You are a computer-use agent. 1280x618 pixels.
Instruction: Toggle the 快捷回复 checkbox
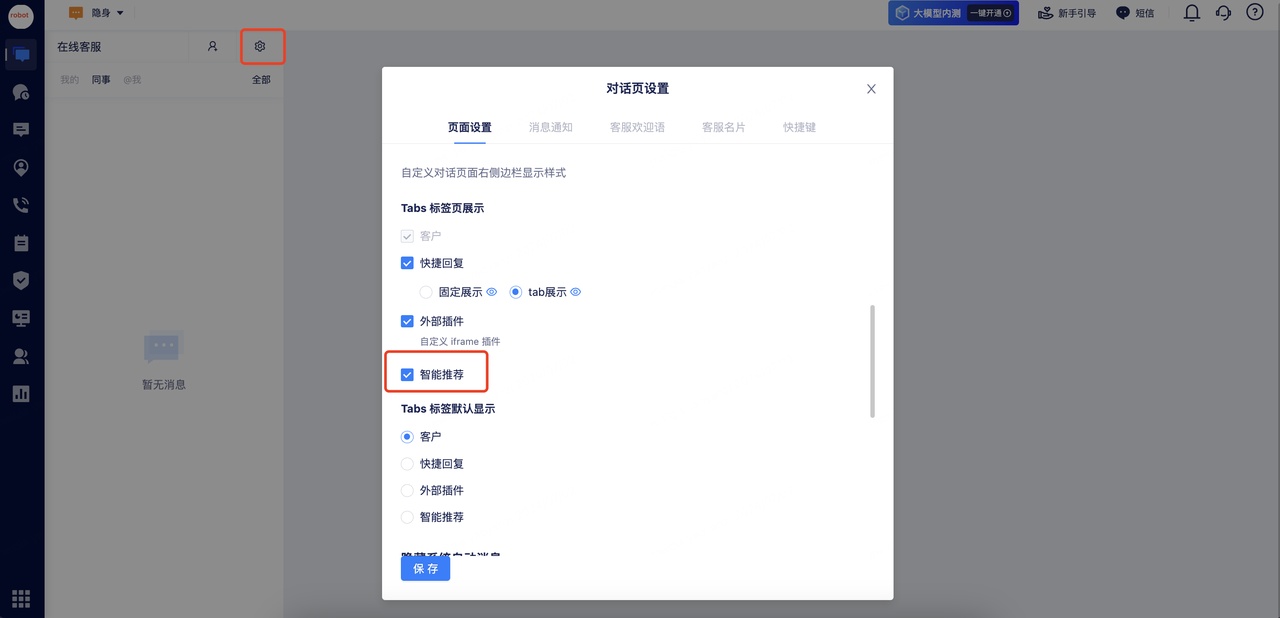407,263
